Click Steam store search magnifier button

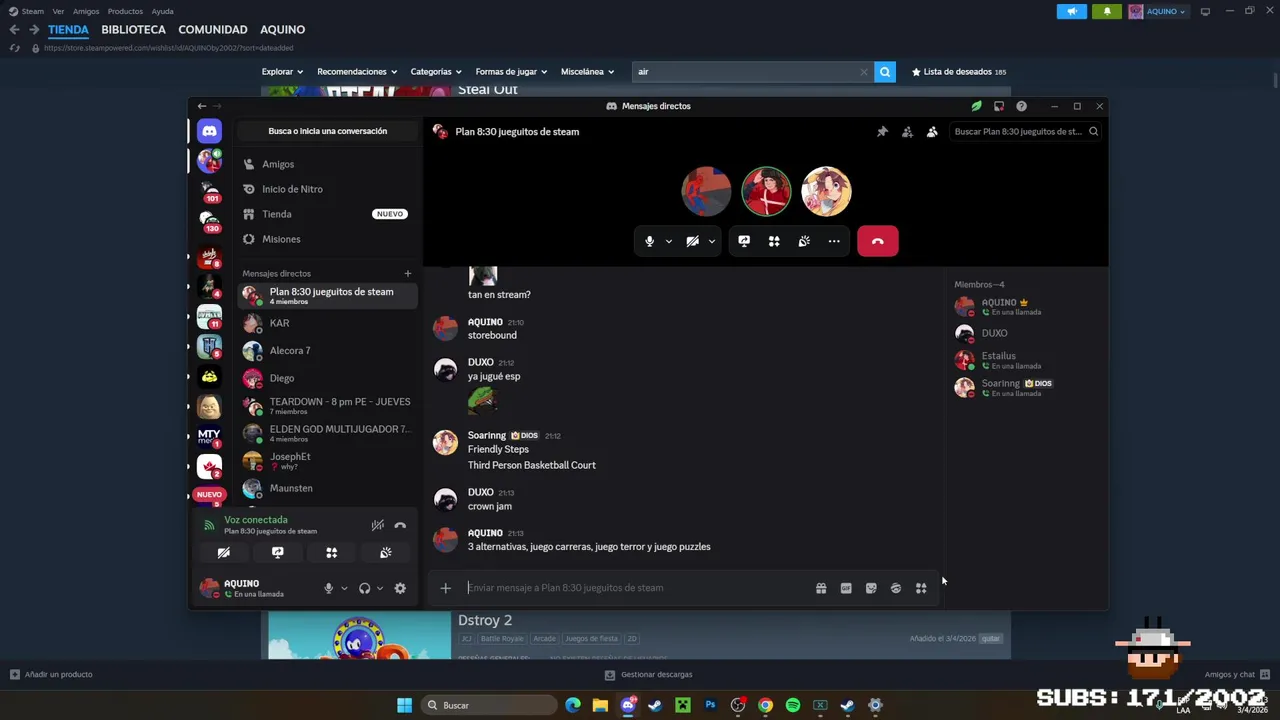885,72
